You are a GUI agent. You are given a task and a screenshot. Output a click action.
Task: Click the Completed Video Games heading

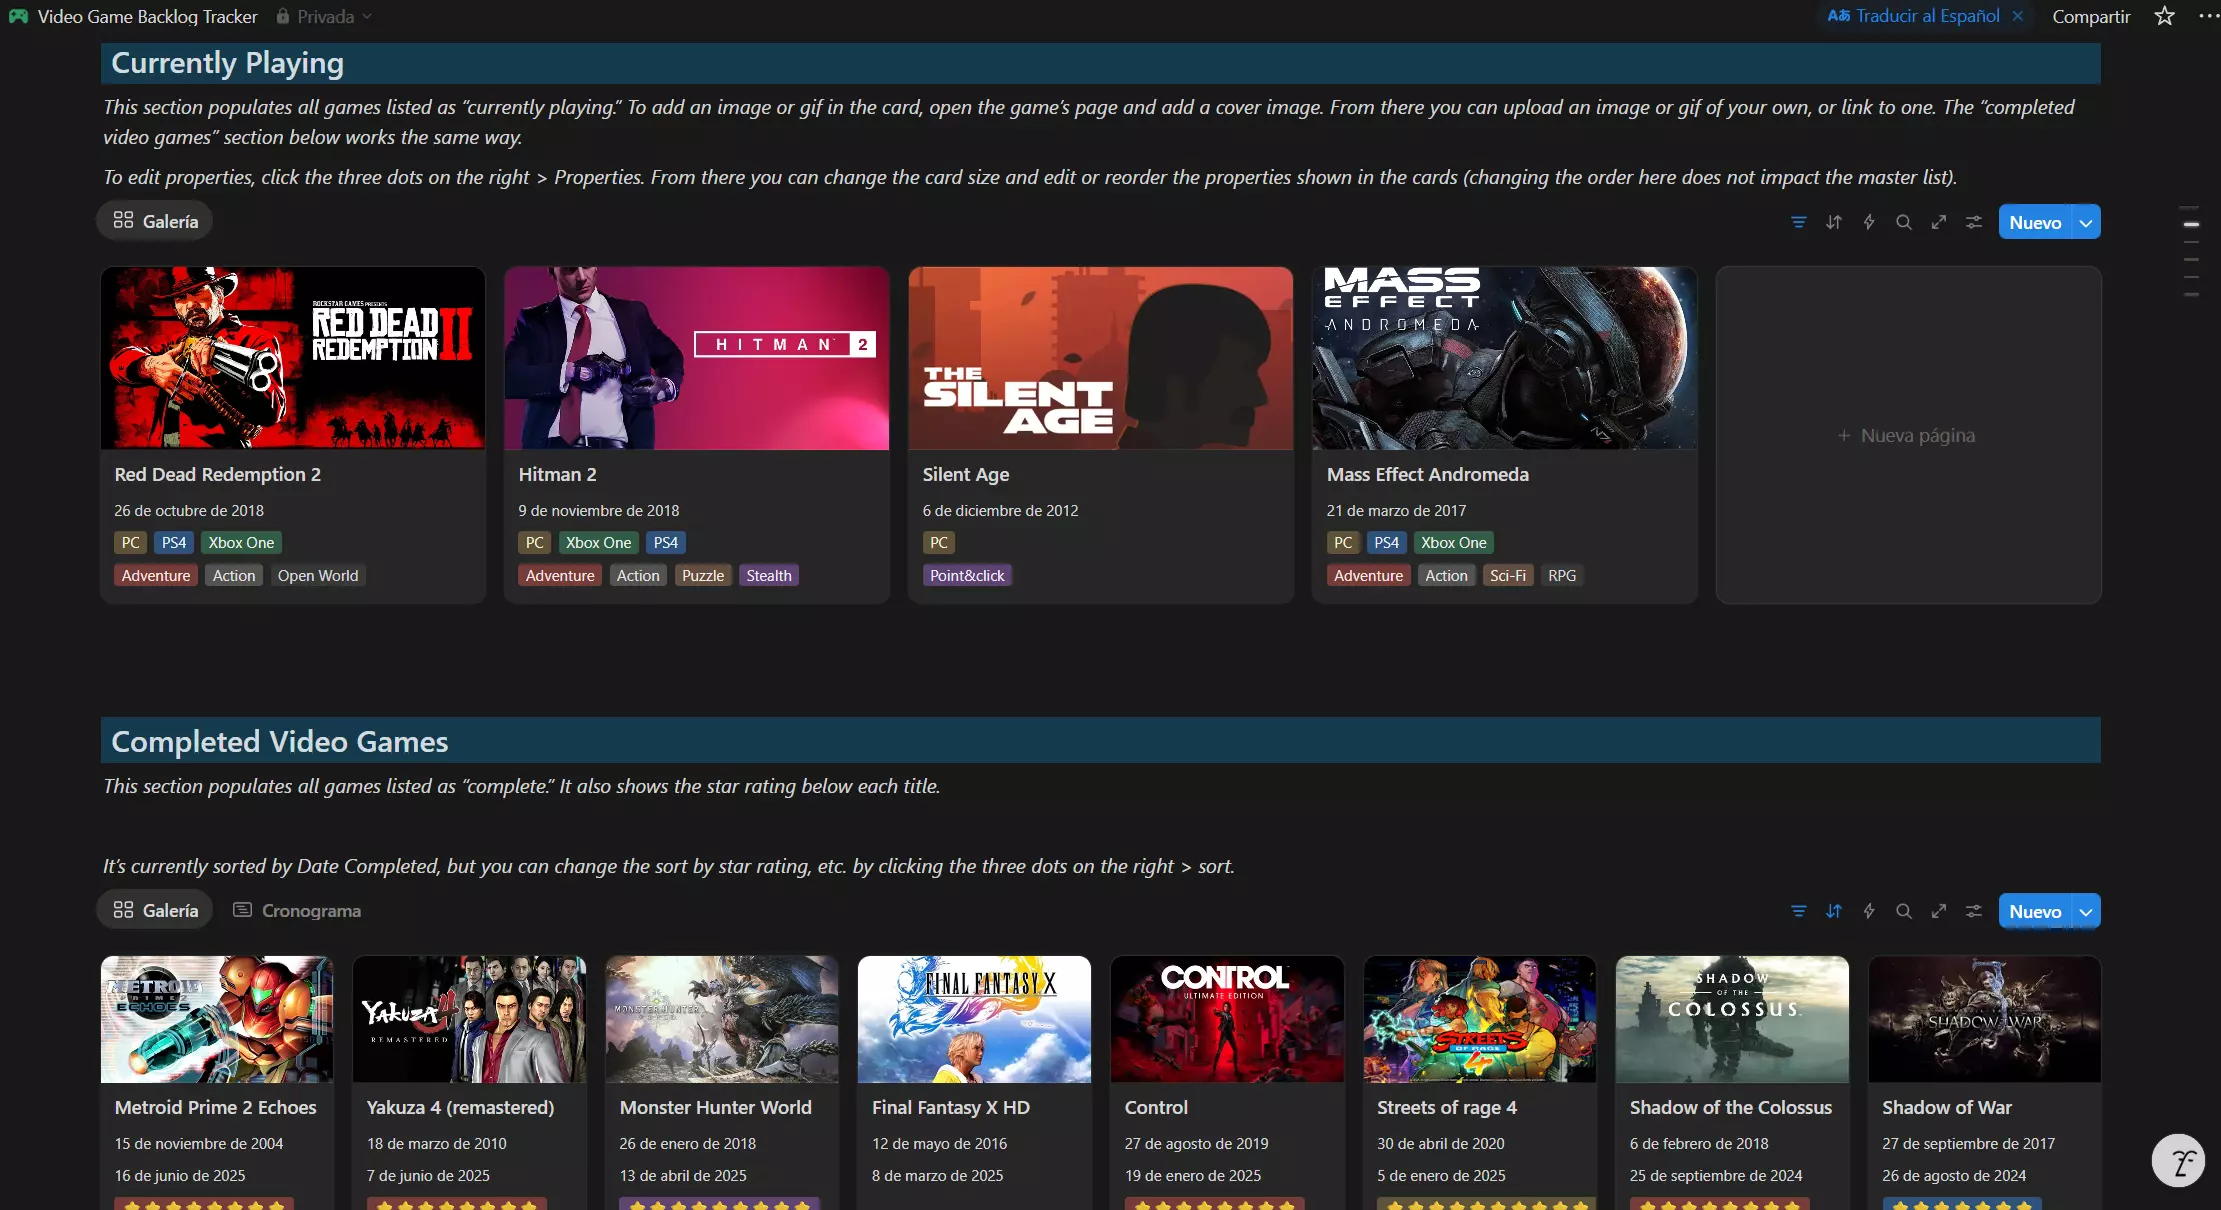point(280,741)
